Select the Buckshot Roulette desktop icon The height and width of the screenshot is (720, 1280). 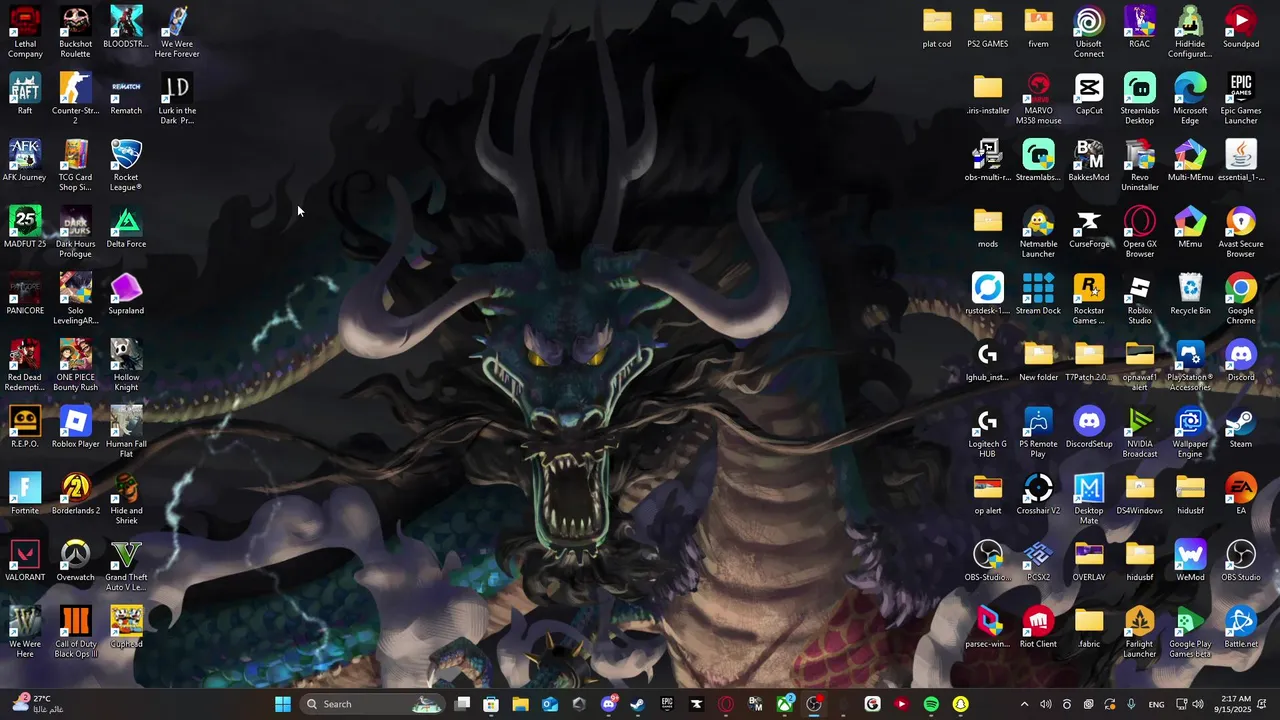(x=75, y=32)
